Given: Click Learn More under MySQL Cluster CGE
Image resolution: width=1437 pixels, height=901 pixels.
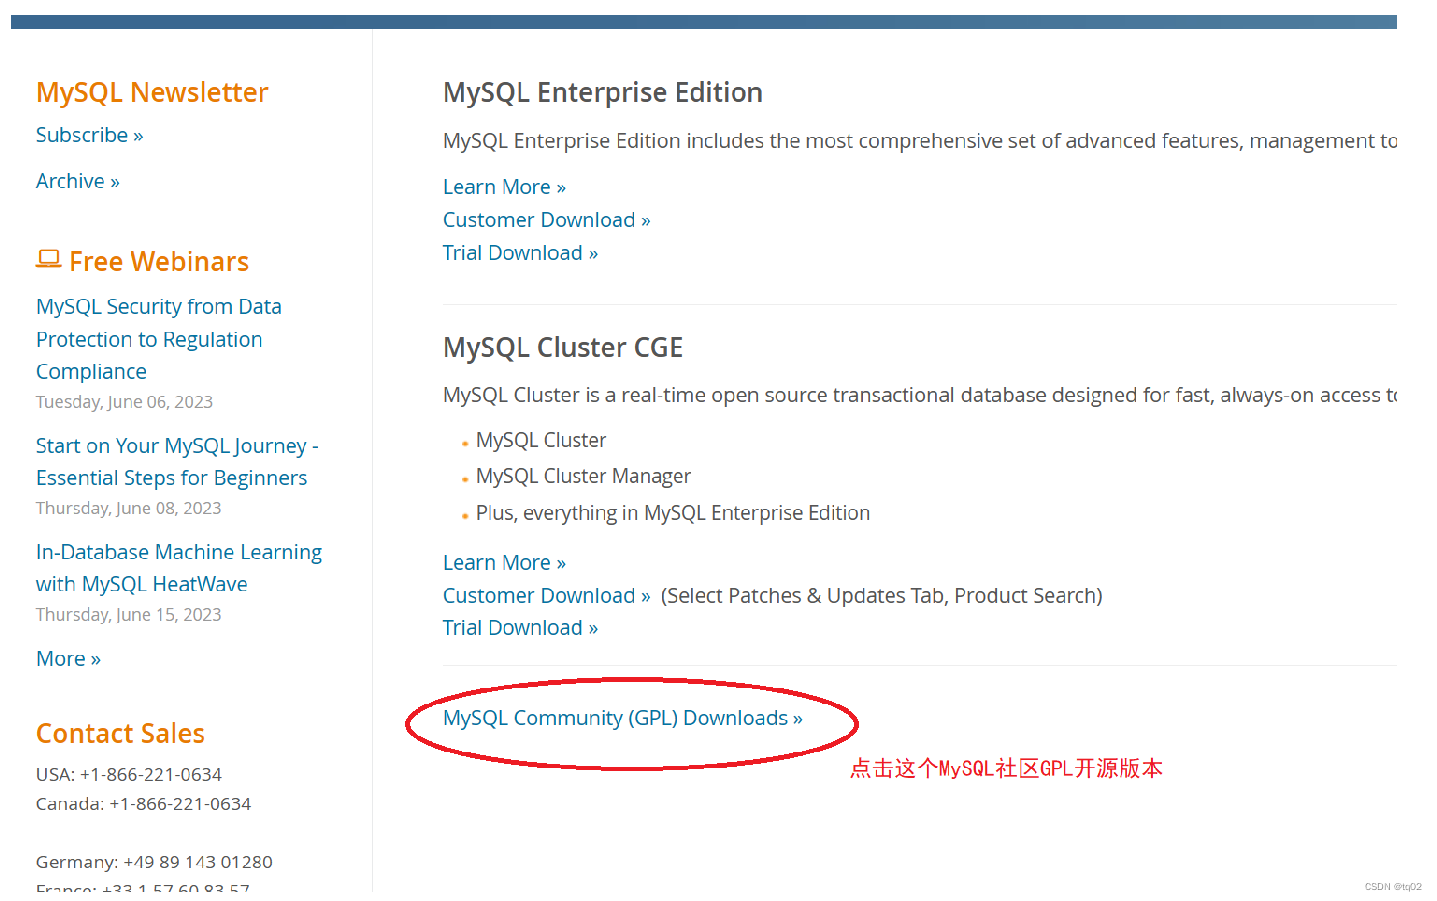Looking at the screenshot, I should [x=504, y=563].
